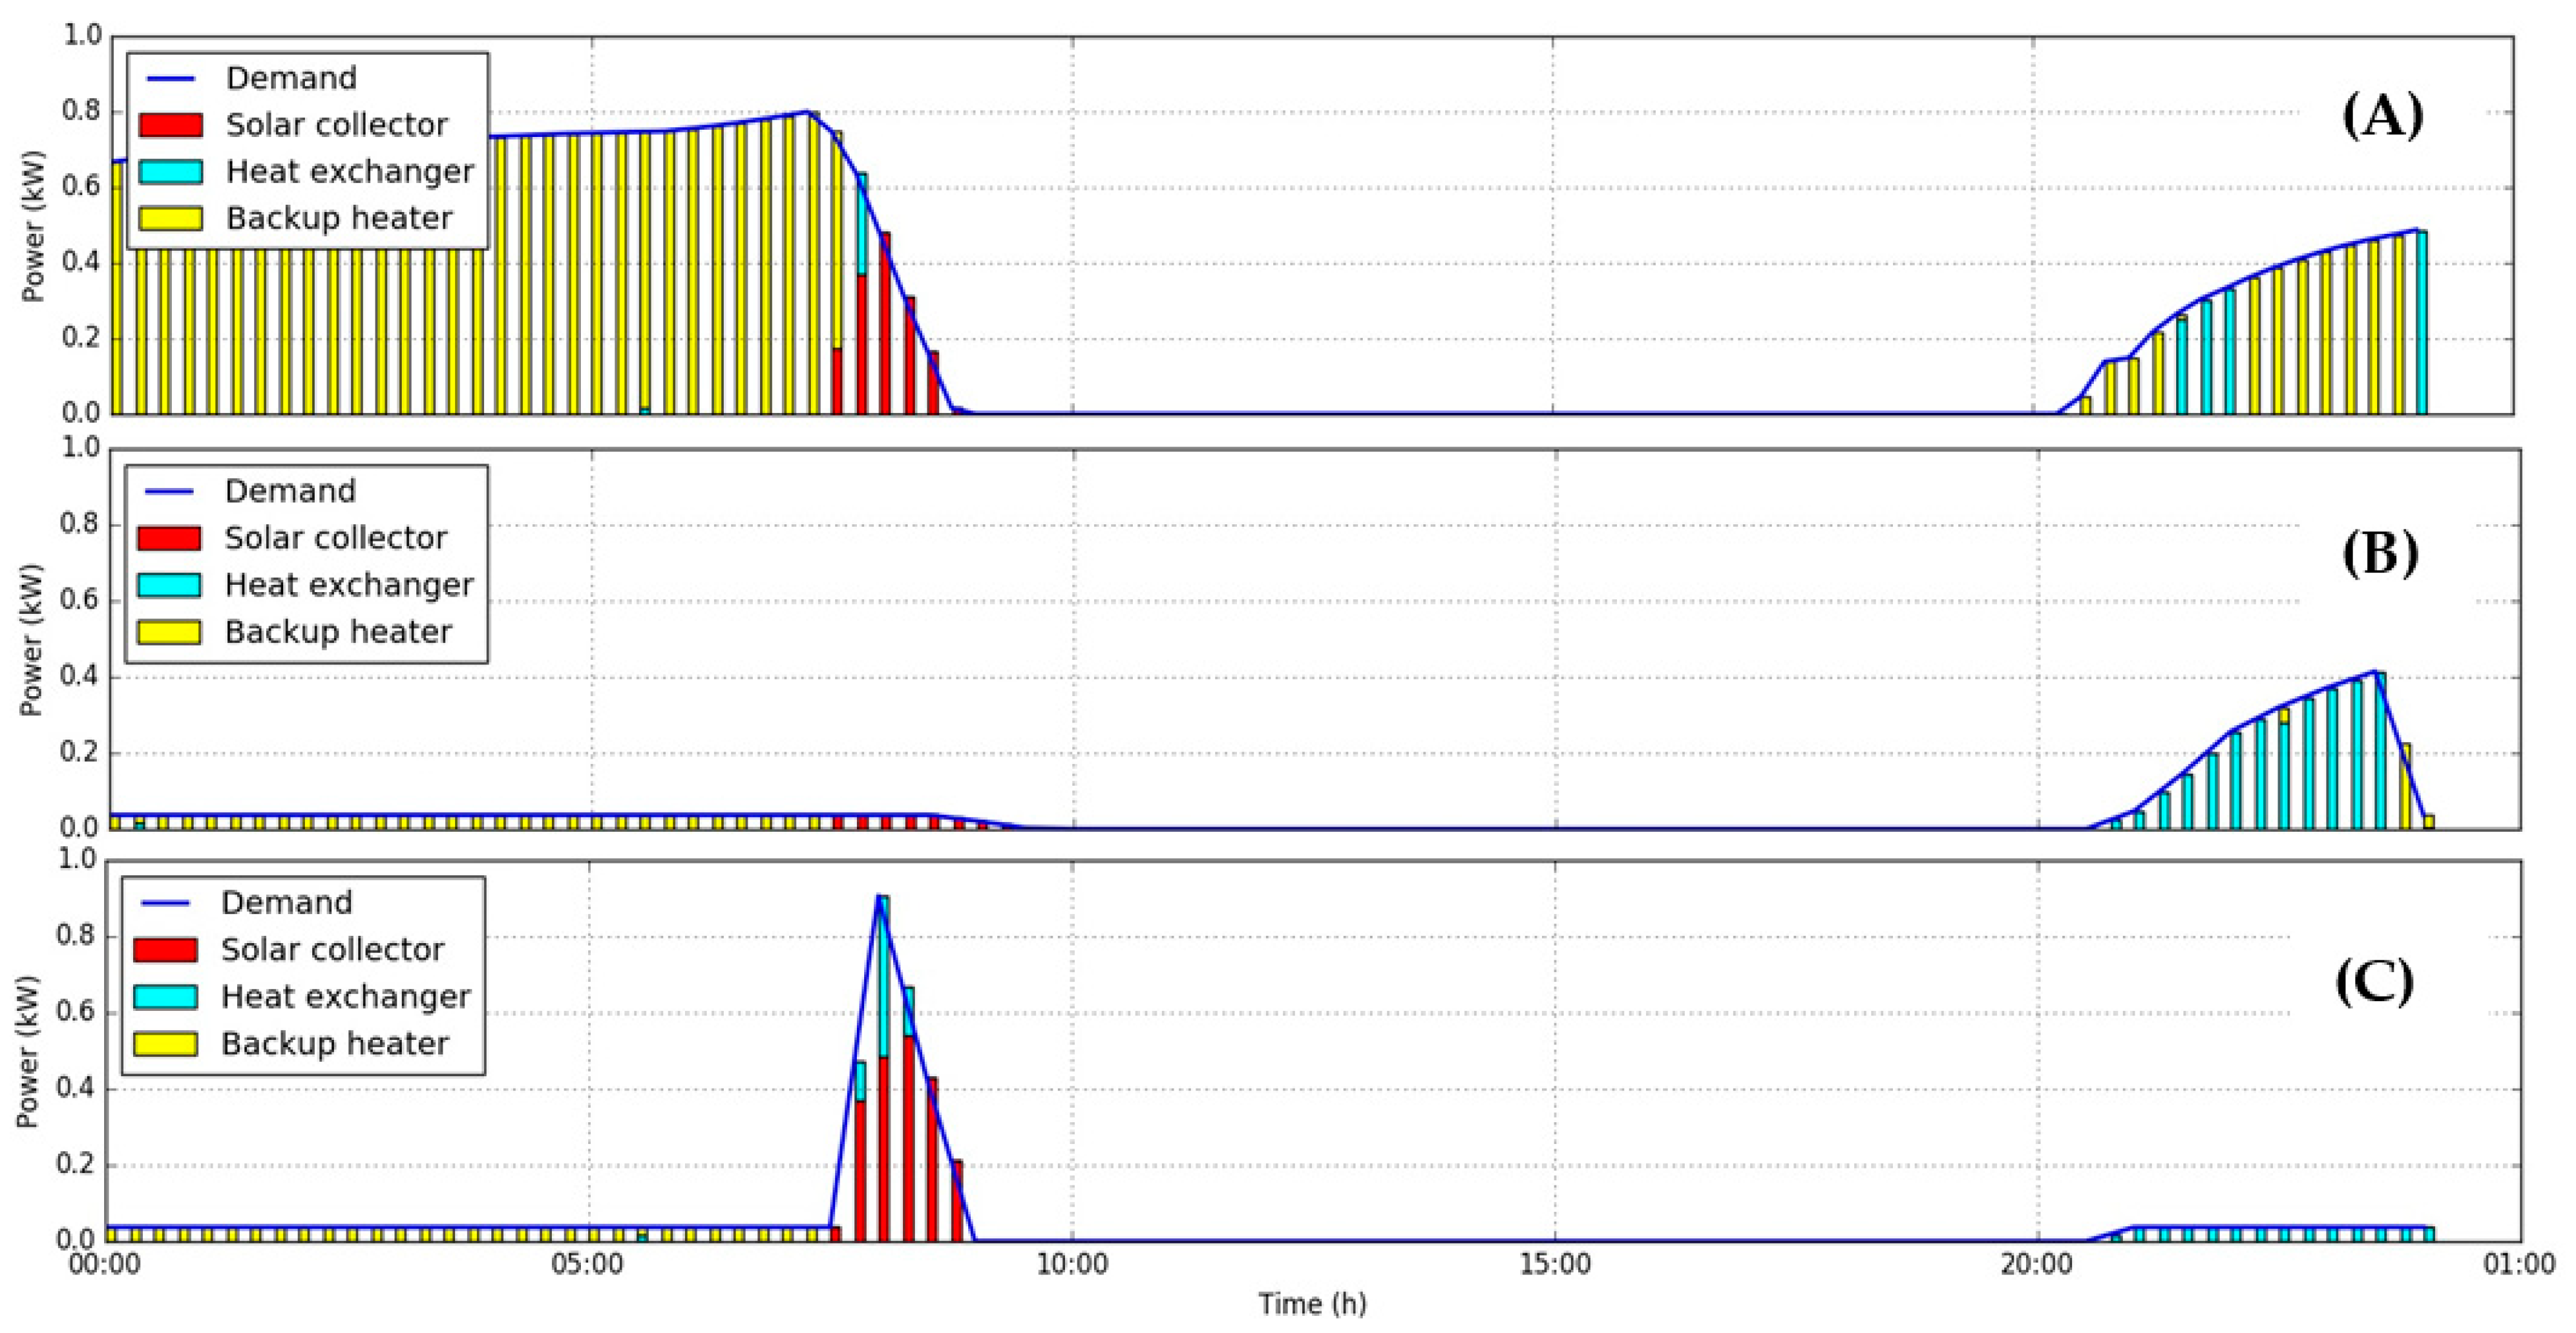Click the 'Time (h)' x-axis label

coord(1312,1304)
